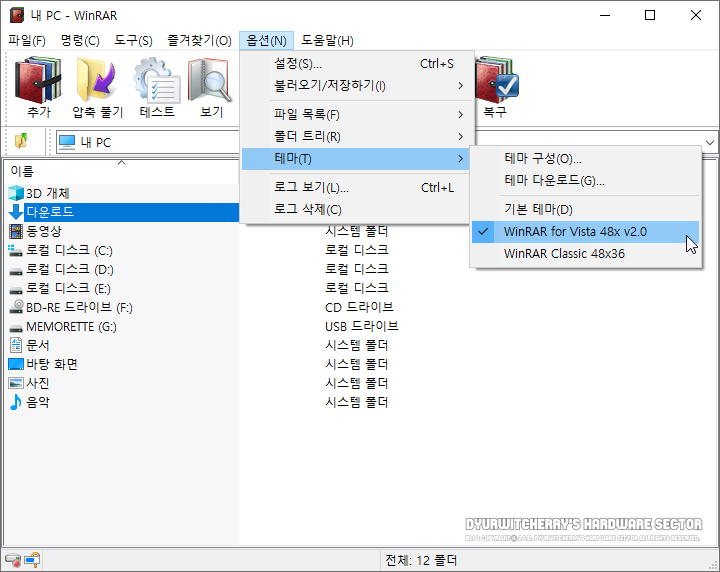Open the 명령(C) menu
720x572 pixels.
coord(80,40)
